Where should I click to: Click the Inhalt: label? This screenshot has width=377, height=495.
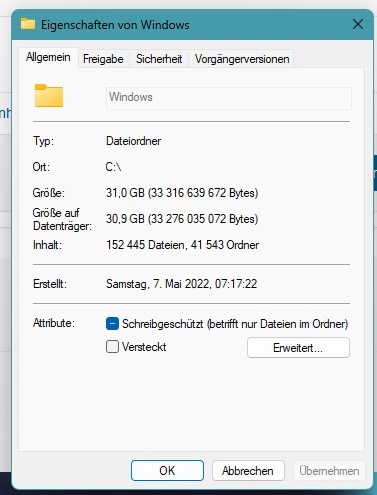pyautogui.click(x=47, y=245)
